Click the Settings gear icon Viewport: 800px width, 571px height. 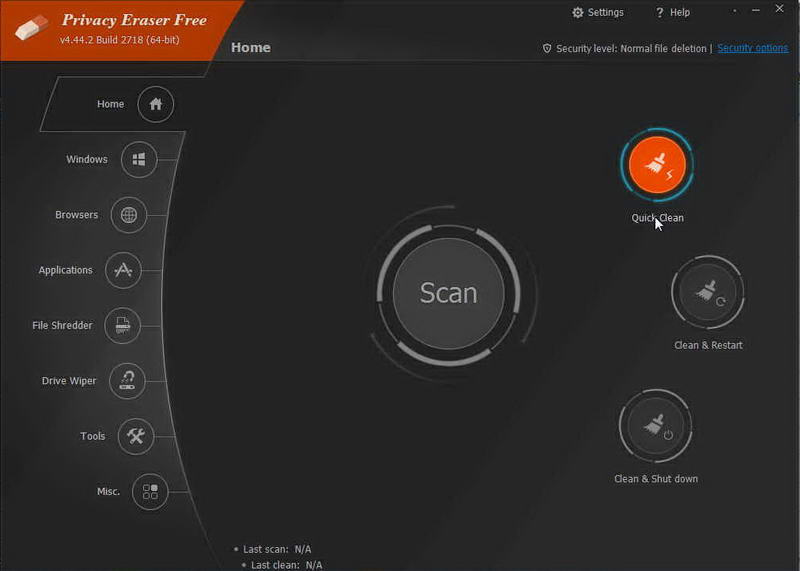coord(578,12)
